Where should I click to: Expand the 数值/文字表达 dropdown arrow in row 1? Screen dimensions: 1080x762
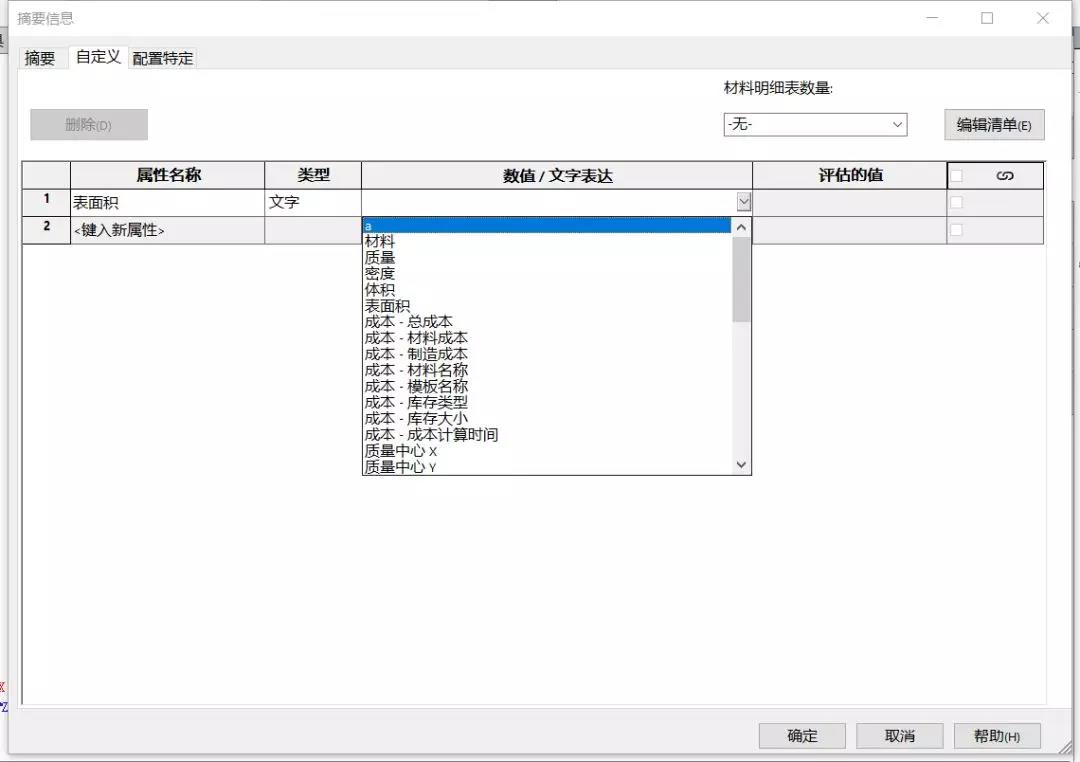[x=743, y=202]
